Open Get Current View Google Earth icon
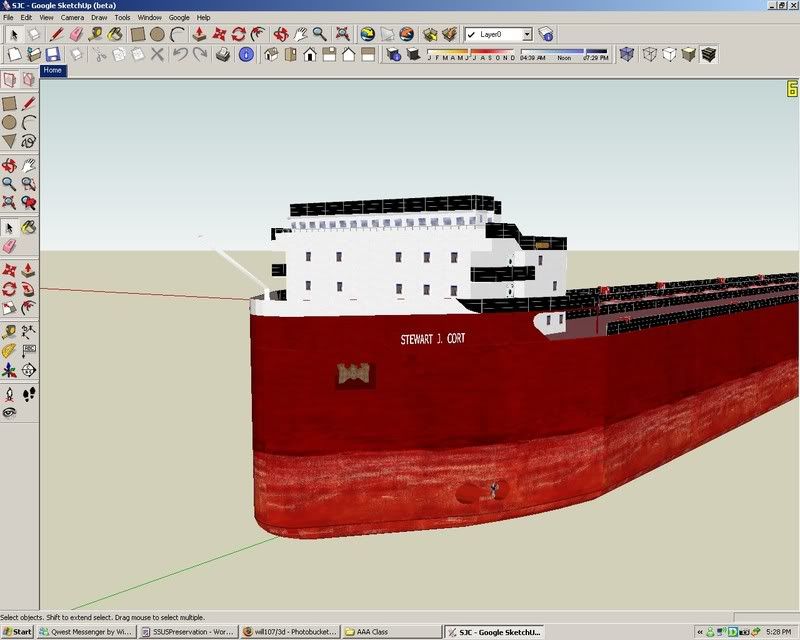Image resolution: width=800 pixels, height=640 pixels. click(367, 34)
